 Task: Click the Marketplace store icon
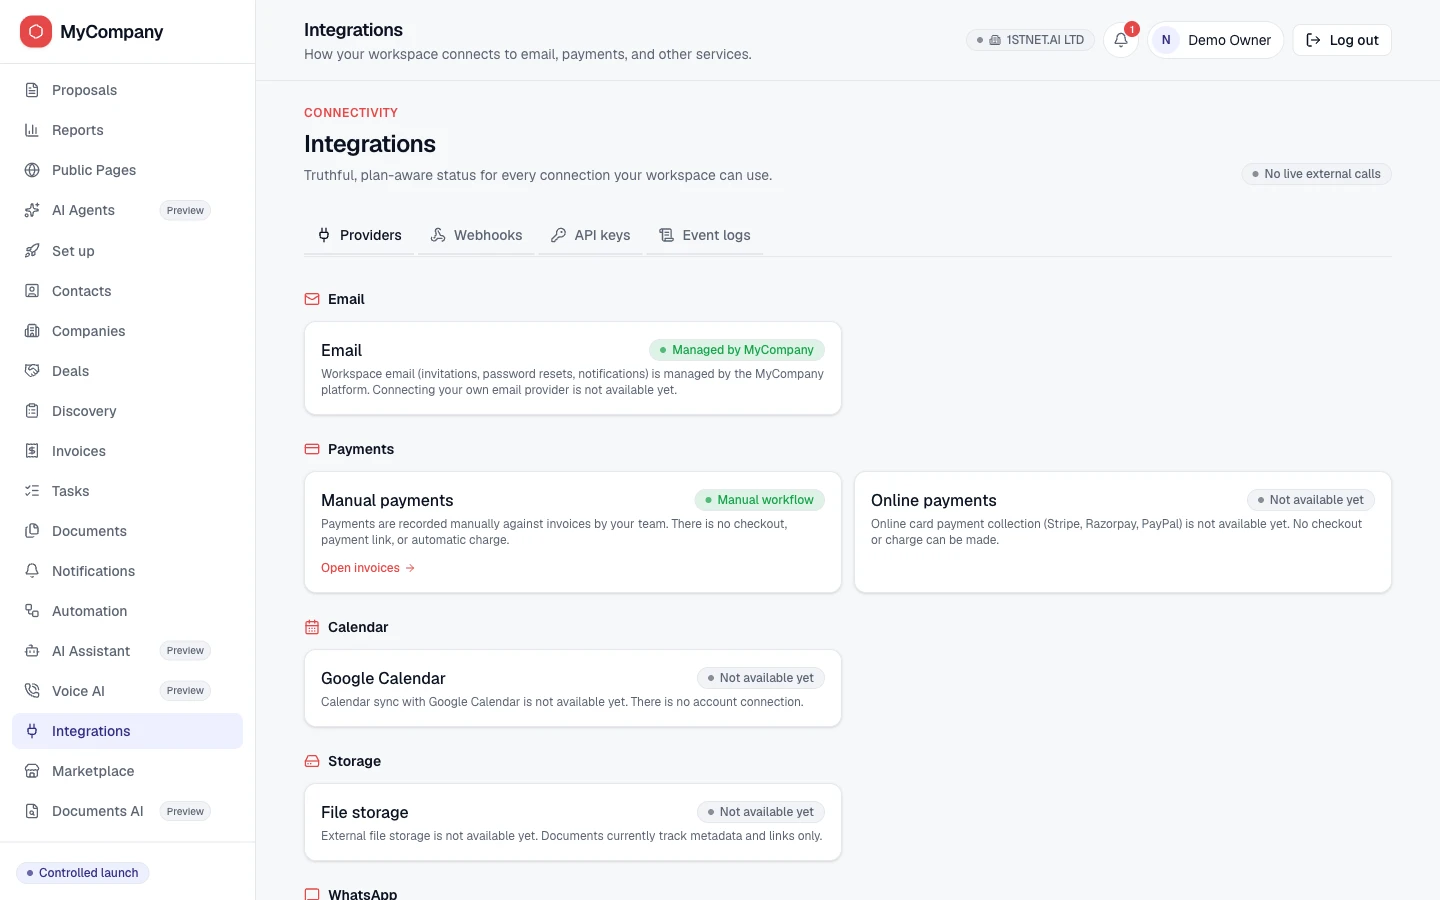pos(32,771)
